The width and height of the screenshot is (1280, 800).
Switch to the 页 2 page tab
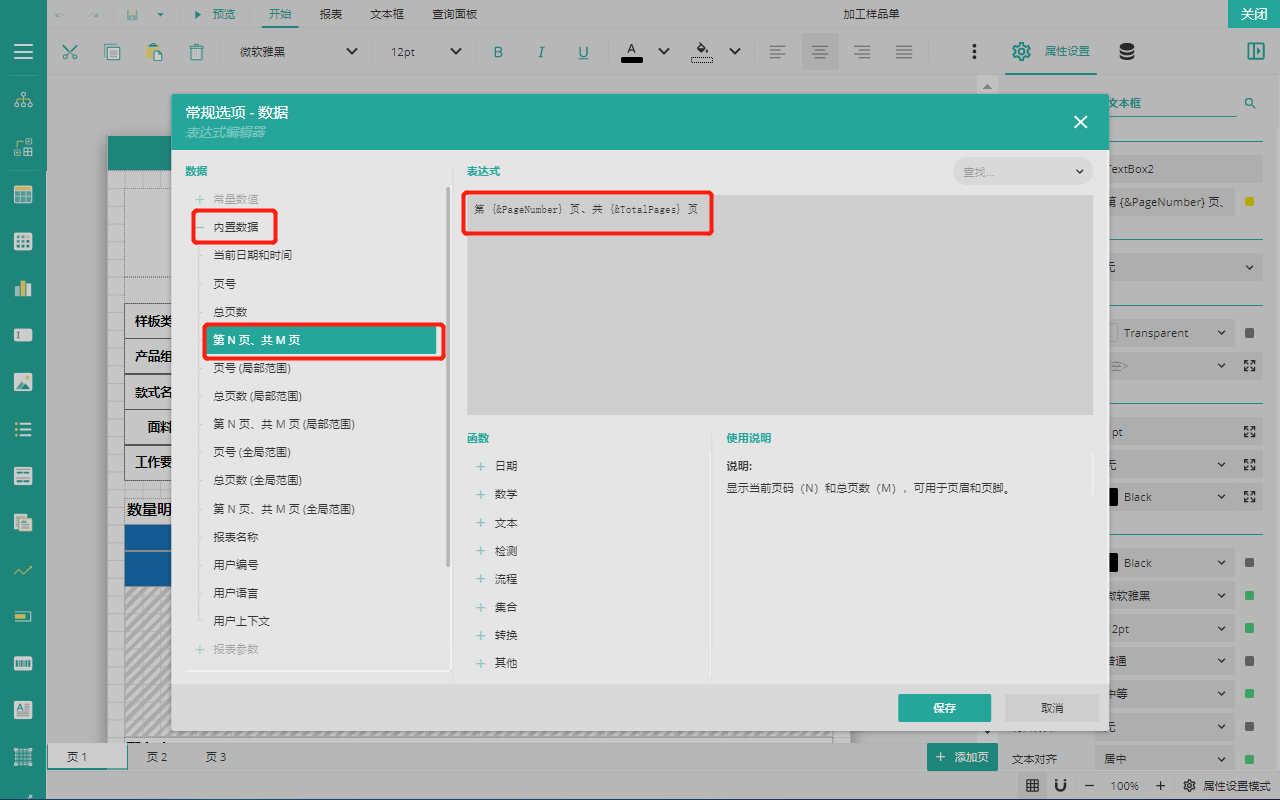click(x=157, y=757)
